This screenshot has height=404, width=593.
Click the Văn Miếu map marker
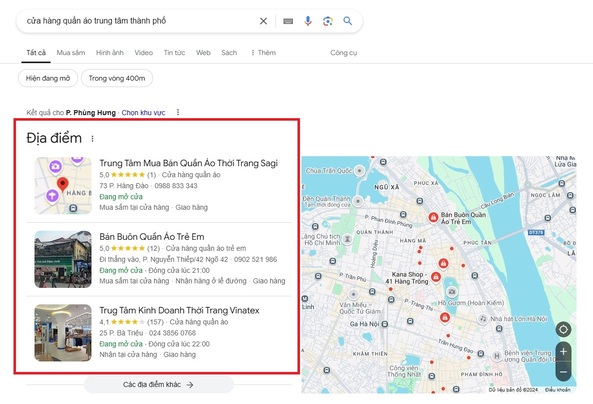(x=353, y=294)
